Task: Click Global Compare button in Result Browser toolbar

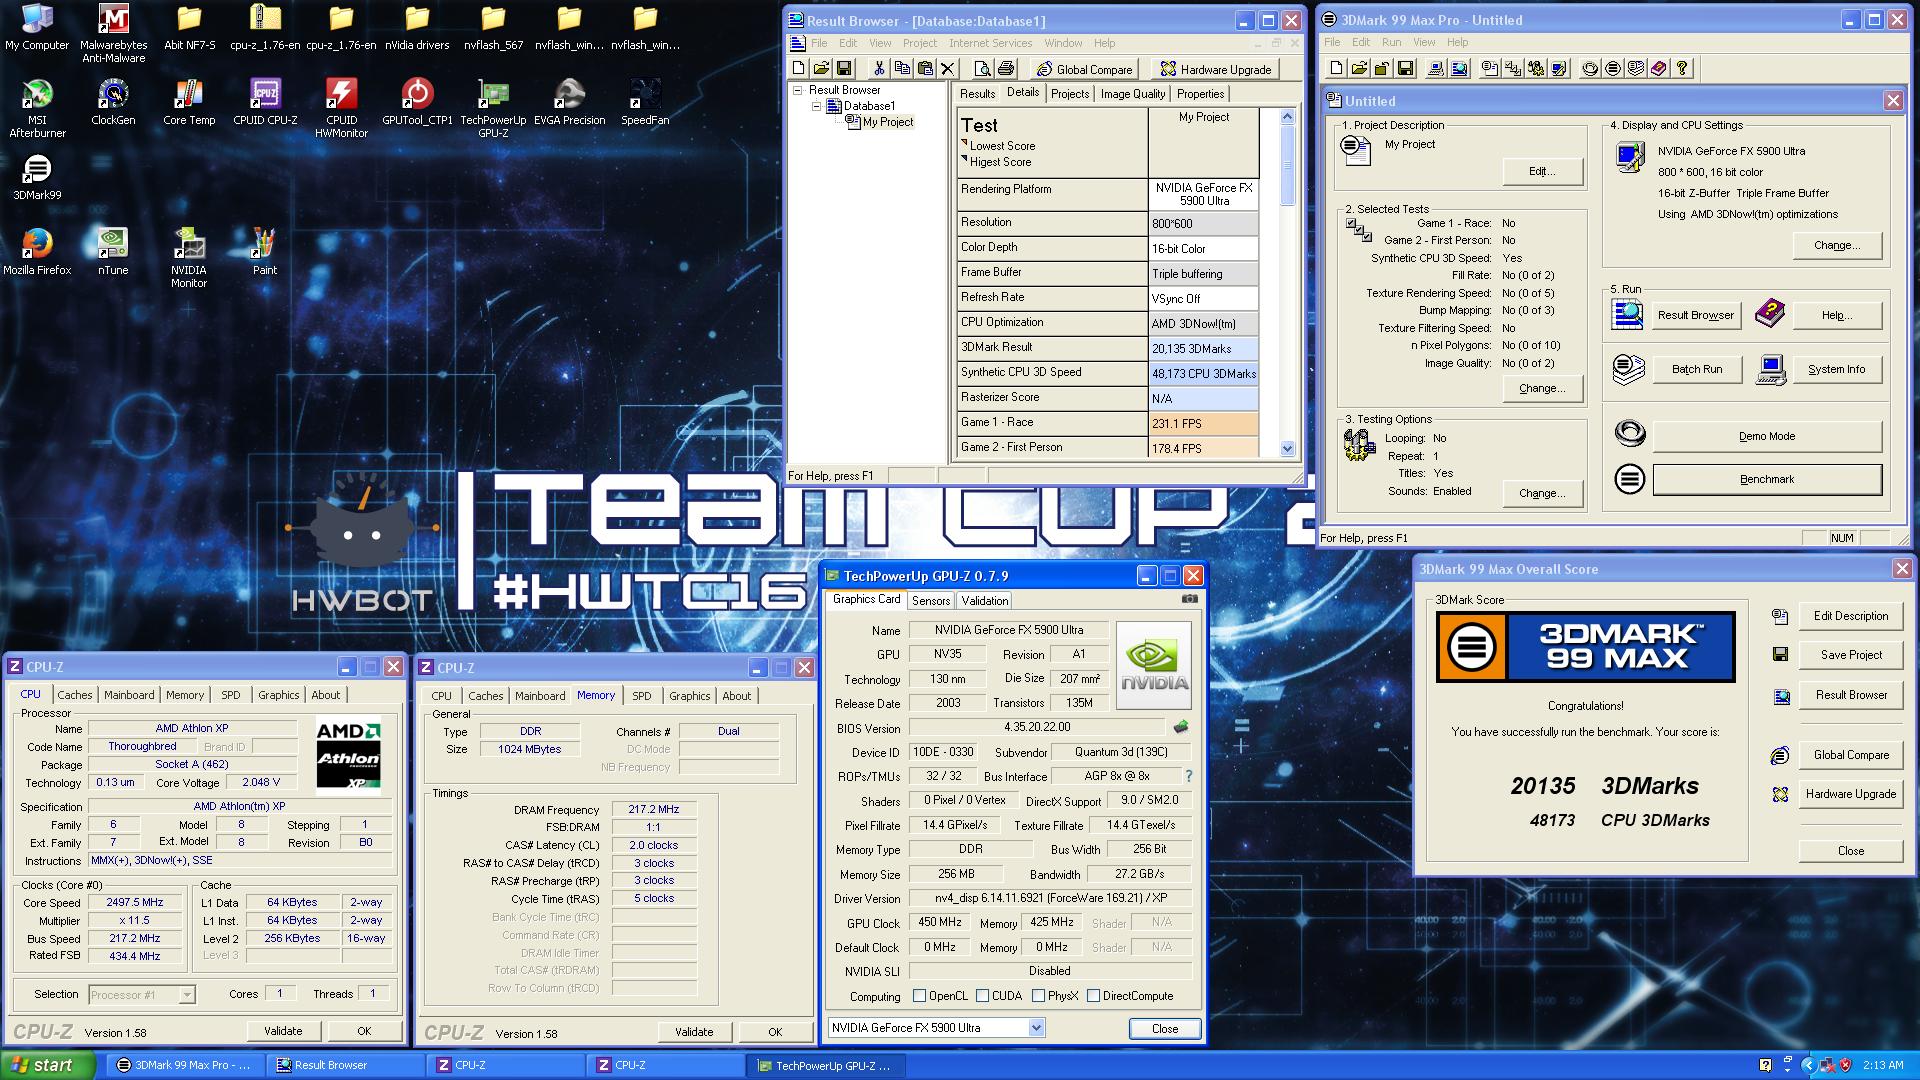Action: [1084, 69]
